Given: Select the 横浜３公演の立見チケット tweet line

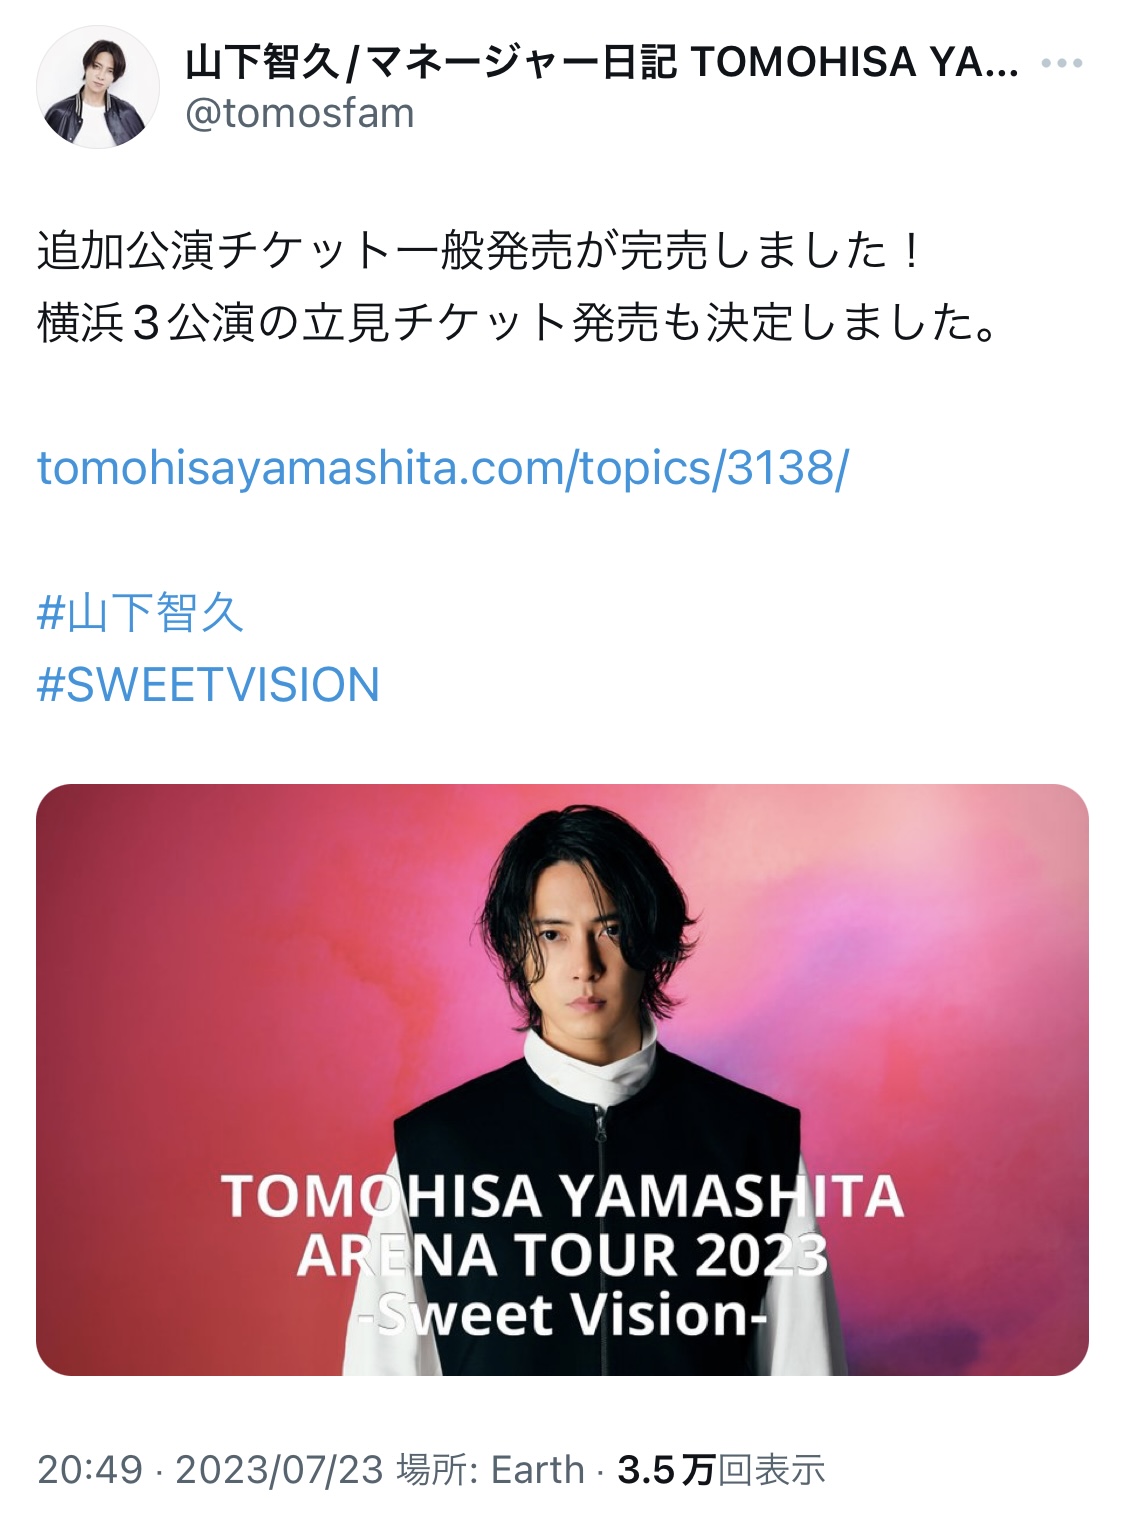Looking at the screenshot, I should point(517,323).
